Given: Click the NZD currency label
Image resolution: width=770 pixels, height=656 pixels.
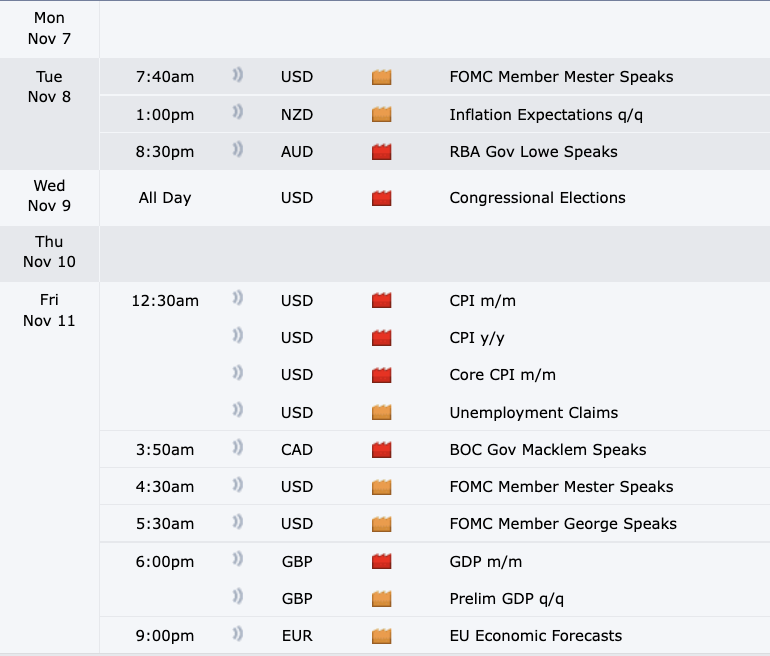Looking at the screenshot, I should point(297,114).
